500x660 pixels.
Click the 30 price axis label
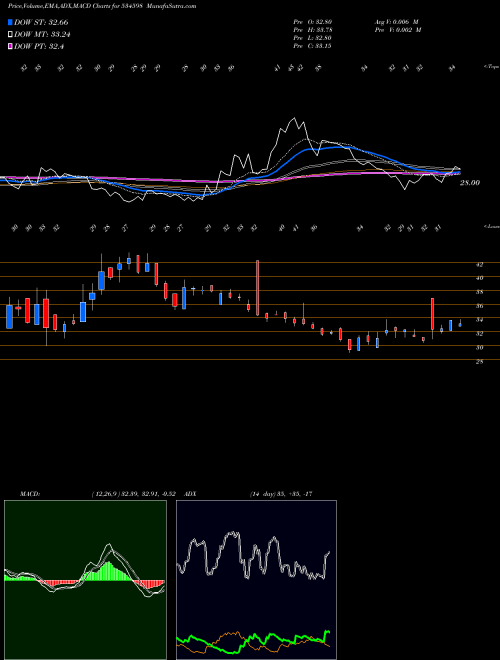(479, 348)
